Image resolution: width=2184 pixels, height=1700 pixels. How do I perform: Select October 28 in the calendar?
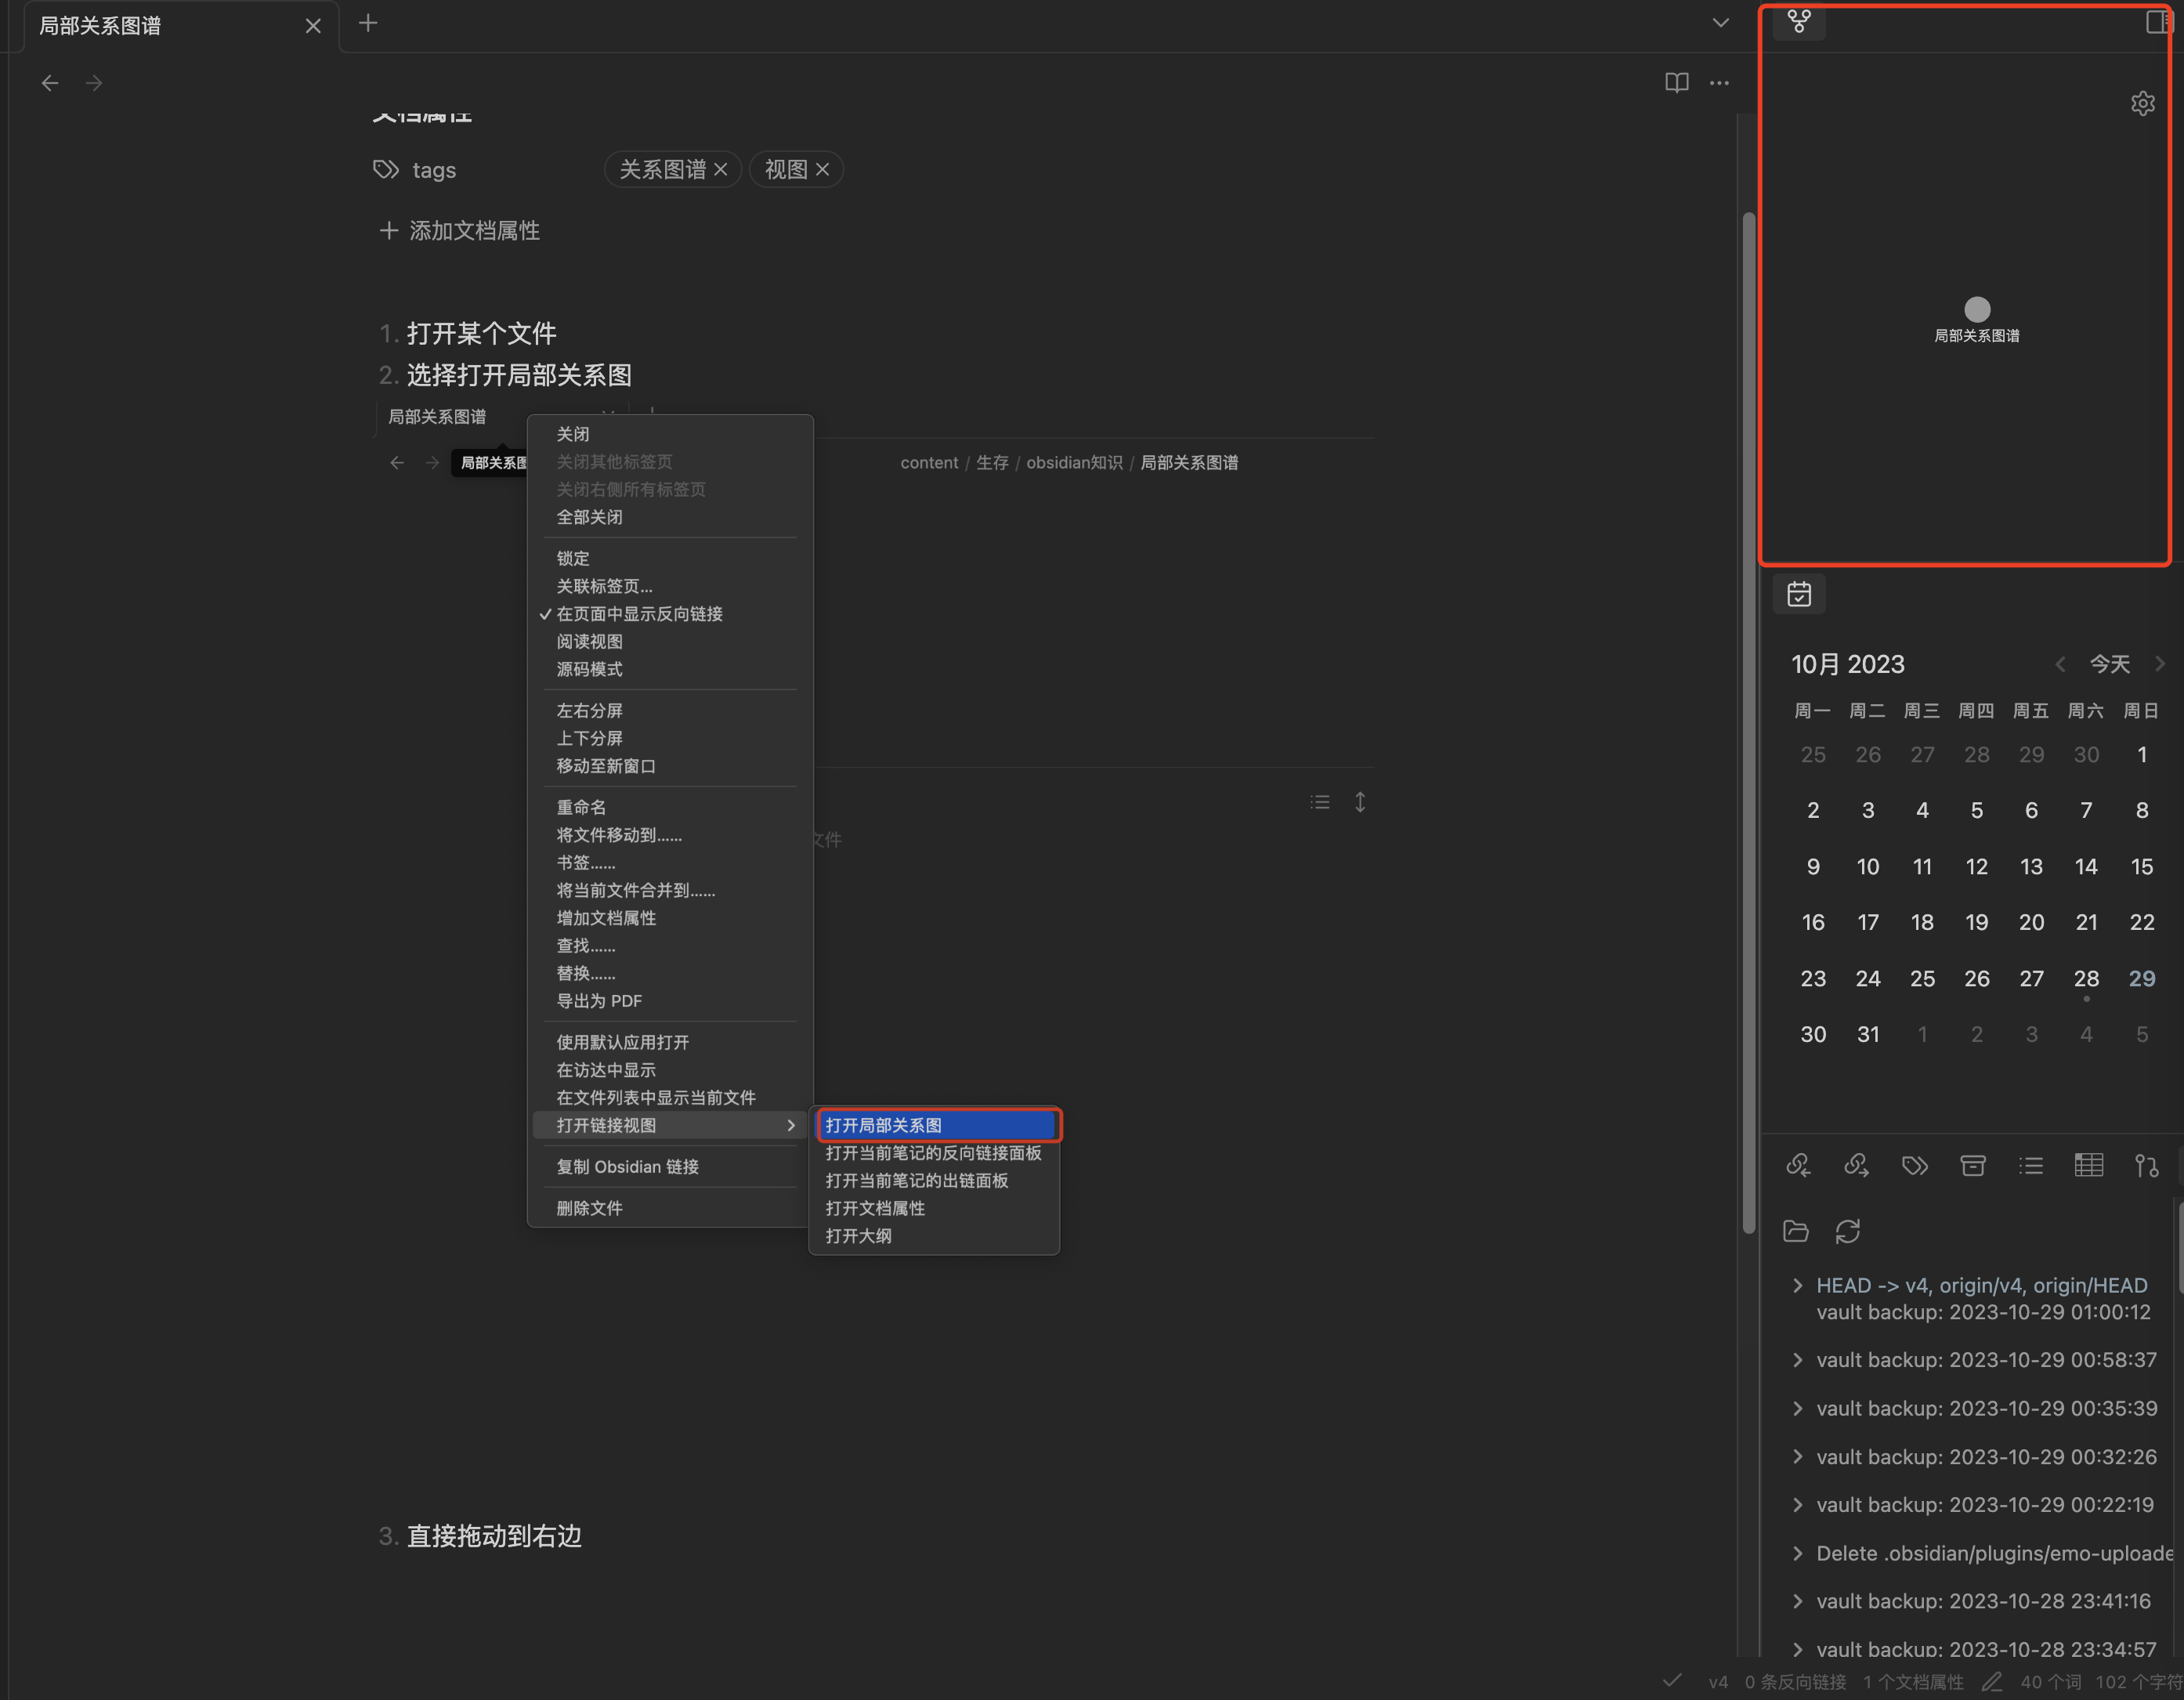pyautogui.click(x=2085, y=978)
